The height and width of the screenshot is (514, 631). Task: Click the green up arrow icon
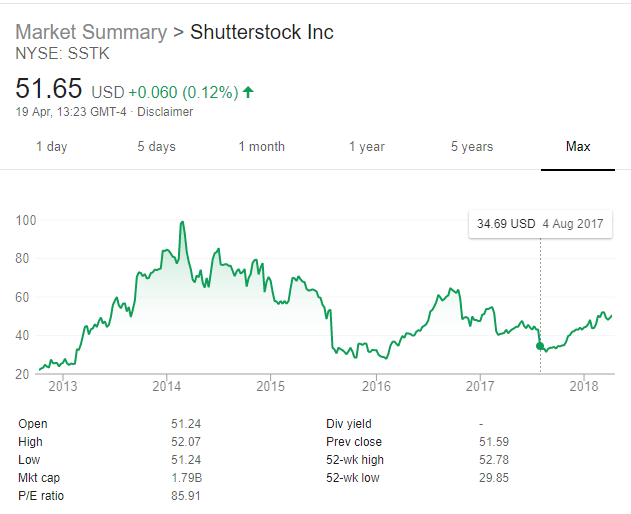point(248,93)
